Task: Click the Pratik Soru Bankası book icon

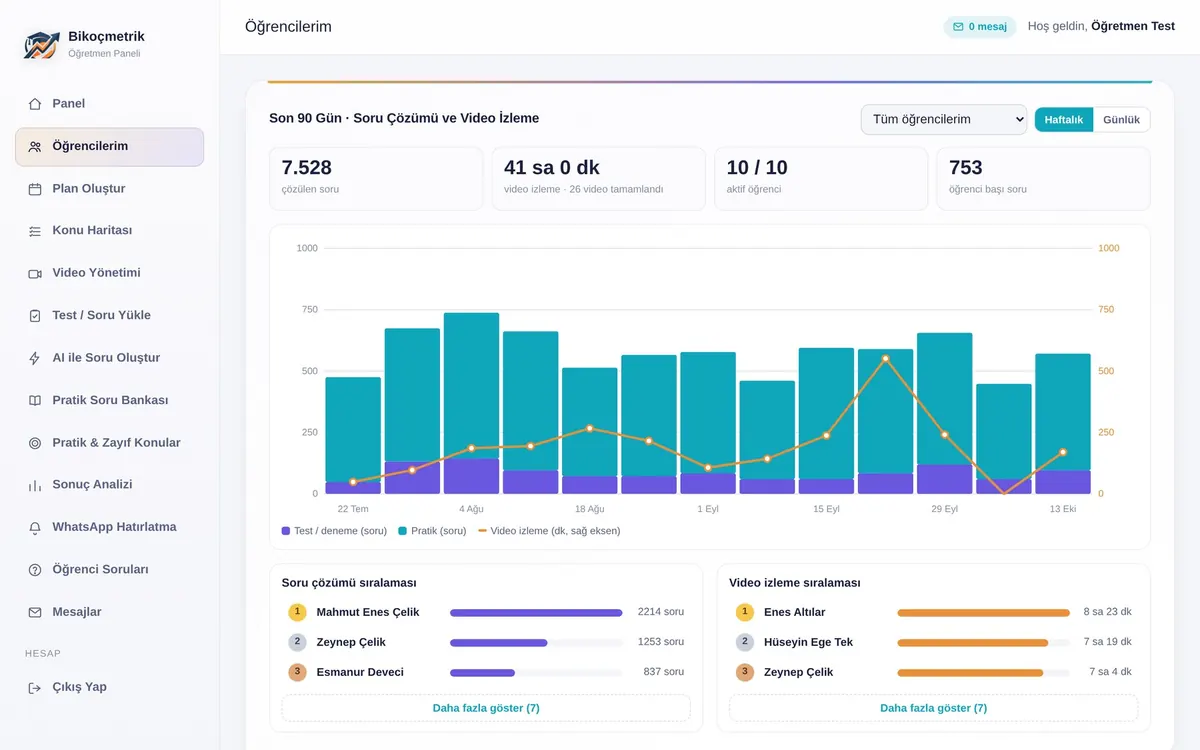Action: [x=35, y=400]
